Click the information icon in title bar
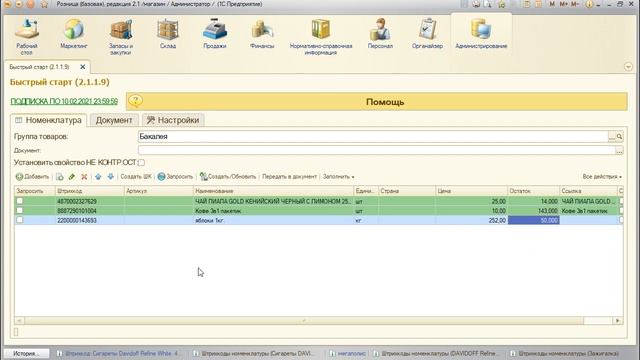640x360 pixels. point(589,4)
